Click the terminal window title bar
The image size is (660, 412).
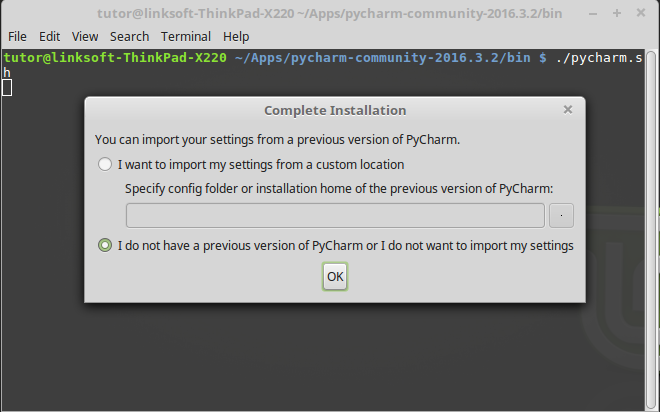tap(330, 13)
